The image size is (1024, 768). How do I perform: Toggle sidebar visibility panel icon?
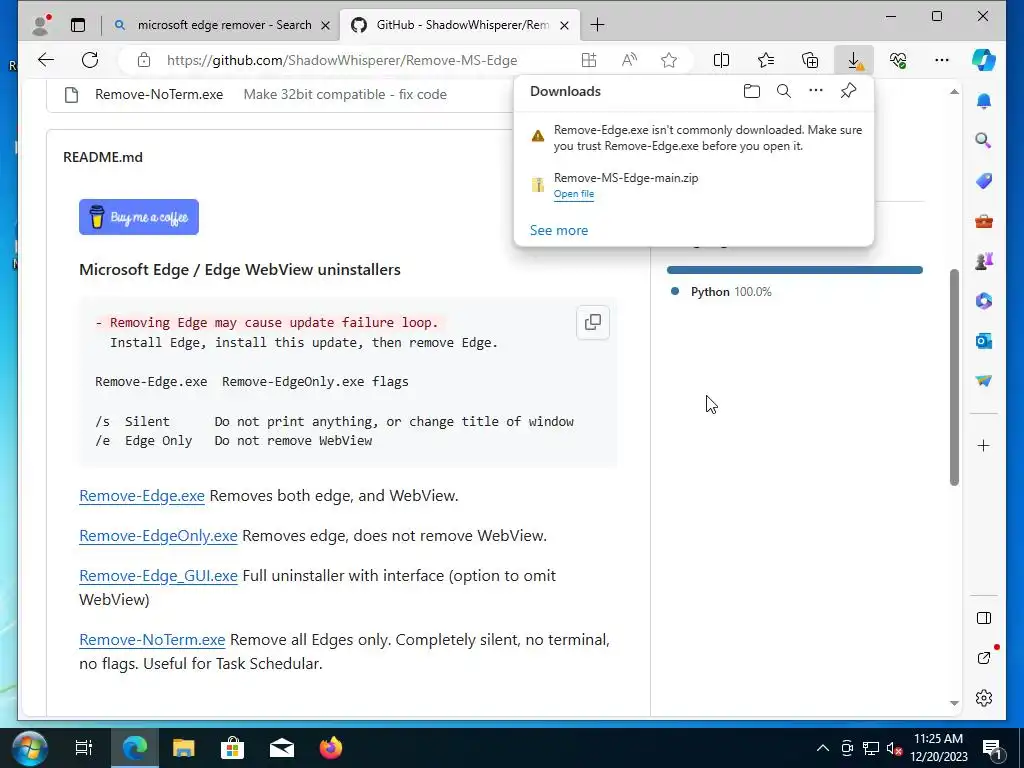(x=984, y=618)
